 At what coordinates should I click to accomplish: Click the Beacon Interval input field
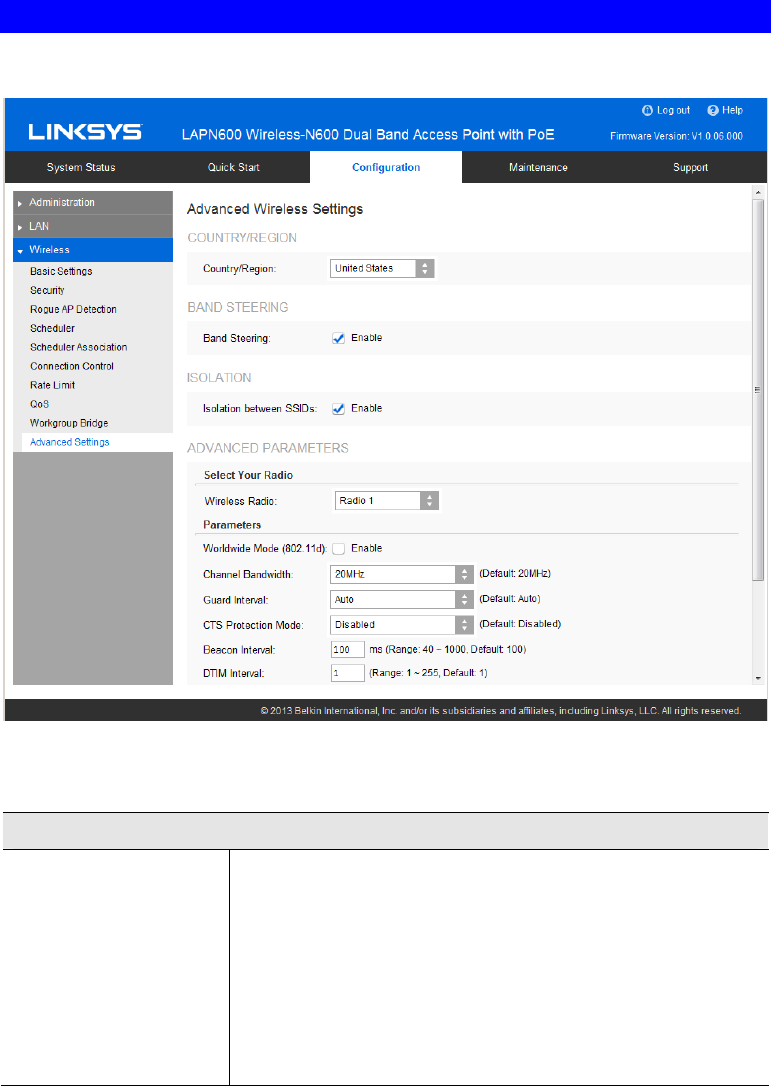click(x=348, y=650)
